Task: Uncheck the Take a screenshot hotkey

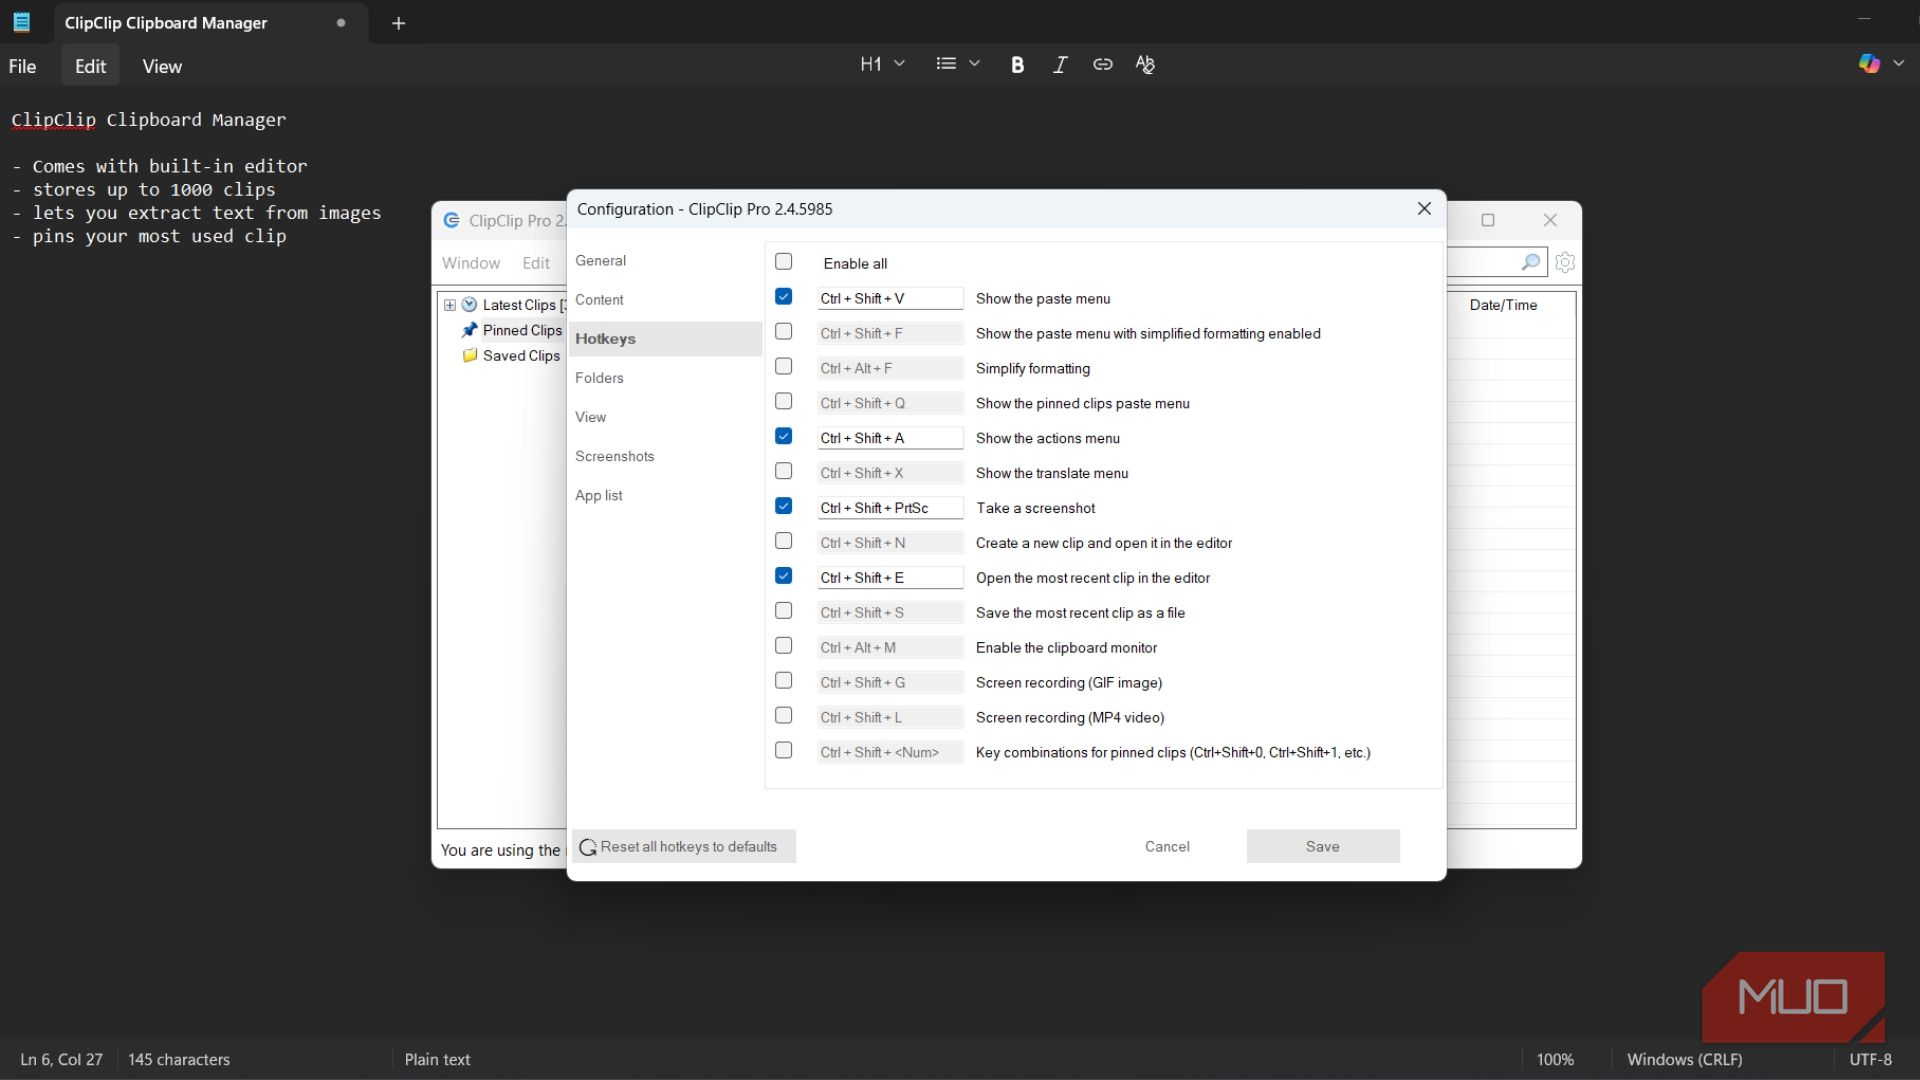Action: (x=784, y=506)
